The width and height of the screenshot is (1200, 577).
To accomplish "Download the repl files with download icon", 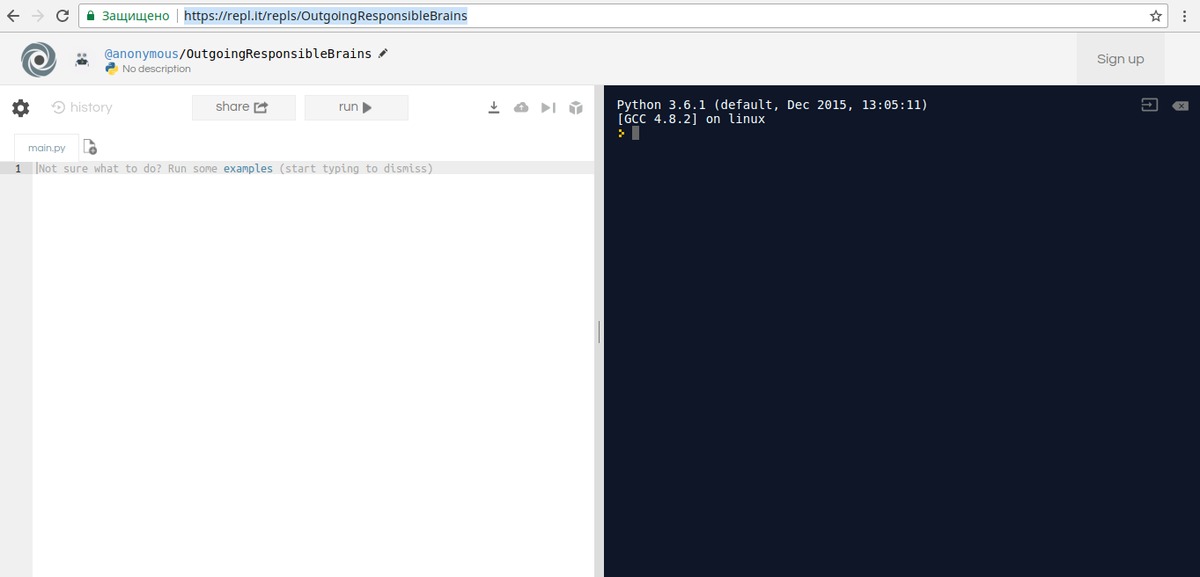I will click(493, 108).
